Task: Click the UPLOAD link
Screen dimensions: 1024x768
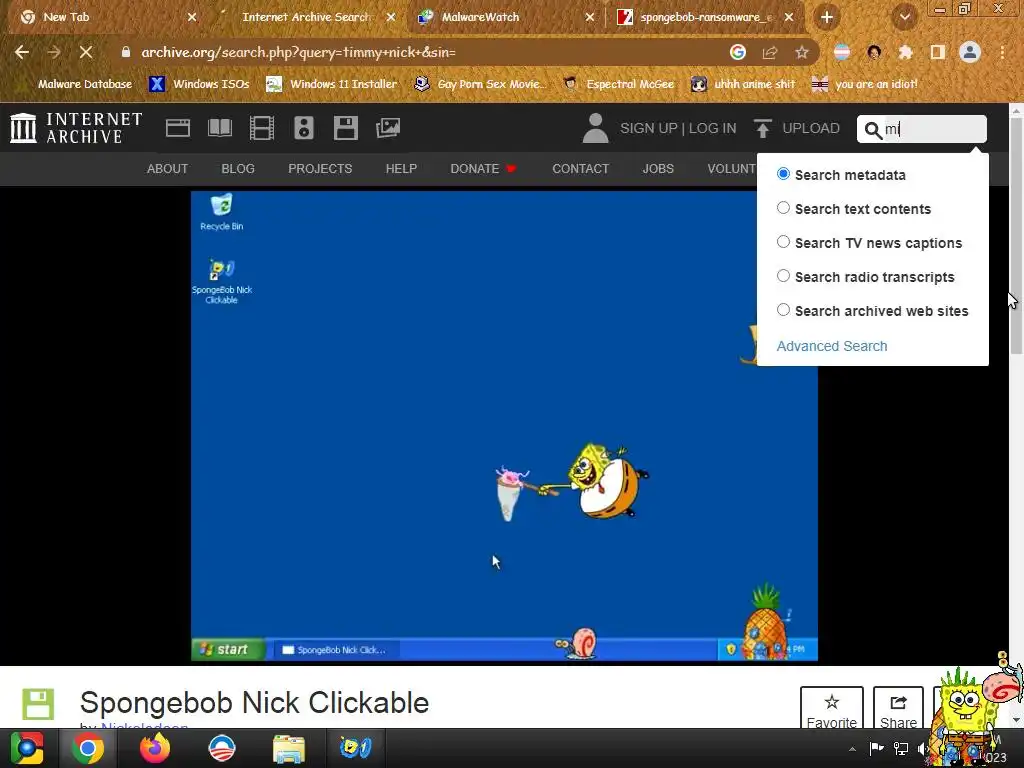Action: tap(811, 128)
